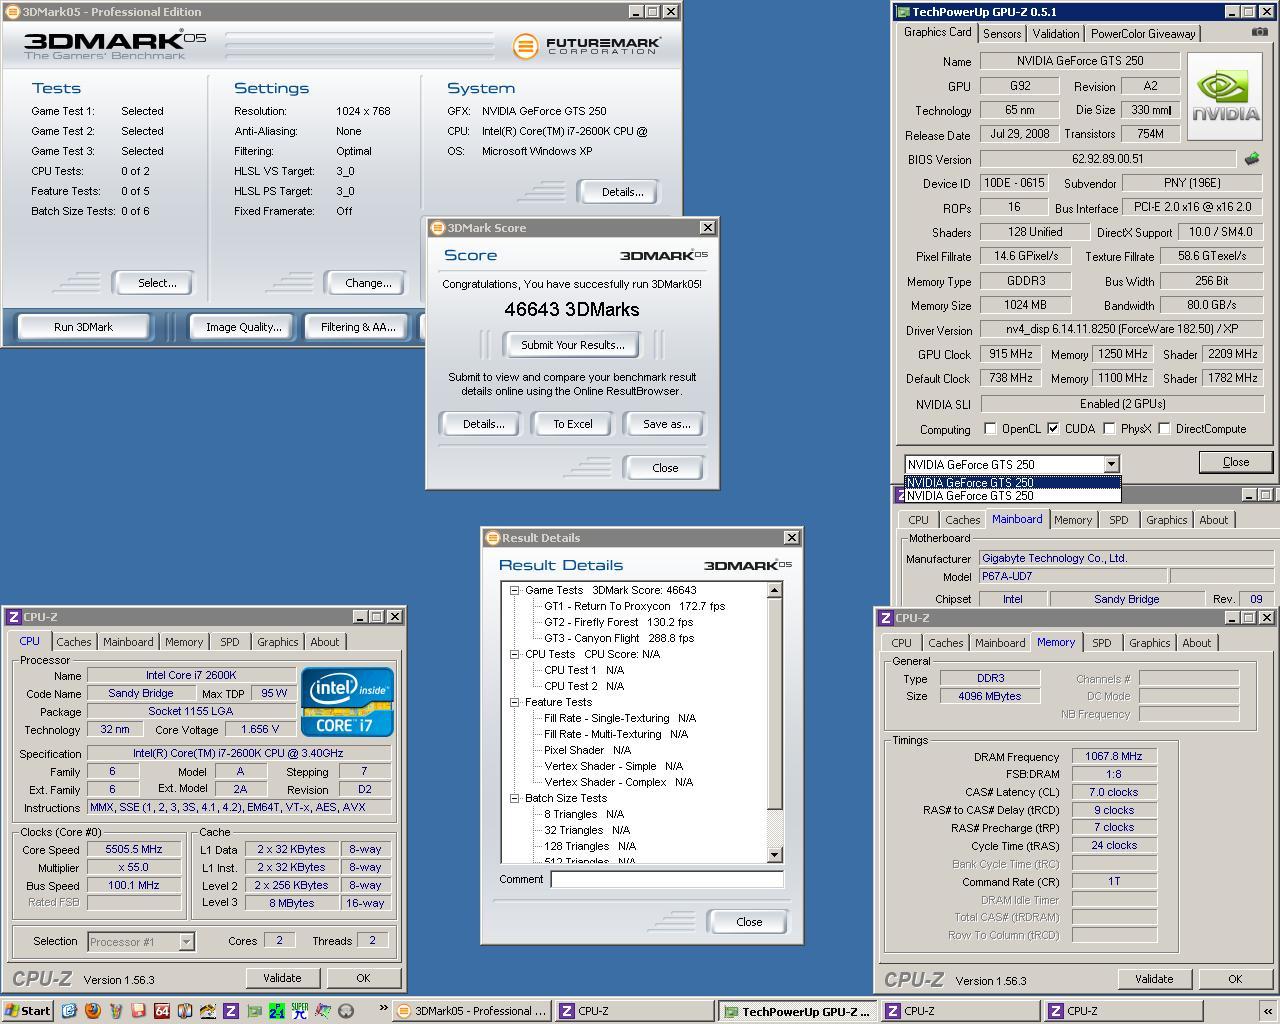Select second NVIDIA GeForce GTS 250 list entry
The width and height of the screenshot is (1280, 1024).
pyautogui.click(x=1012, y=496)
